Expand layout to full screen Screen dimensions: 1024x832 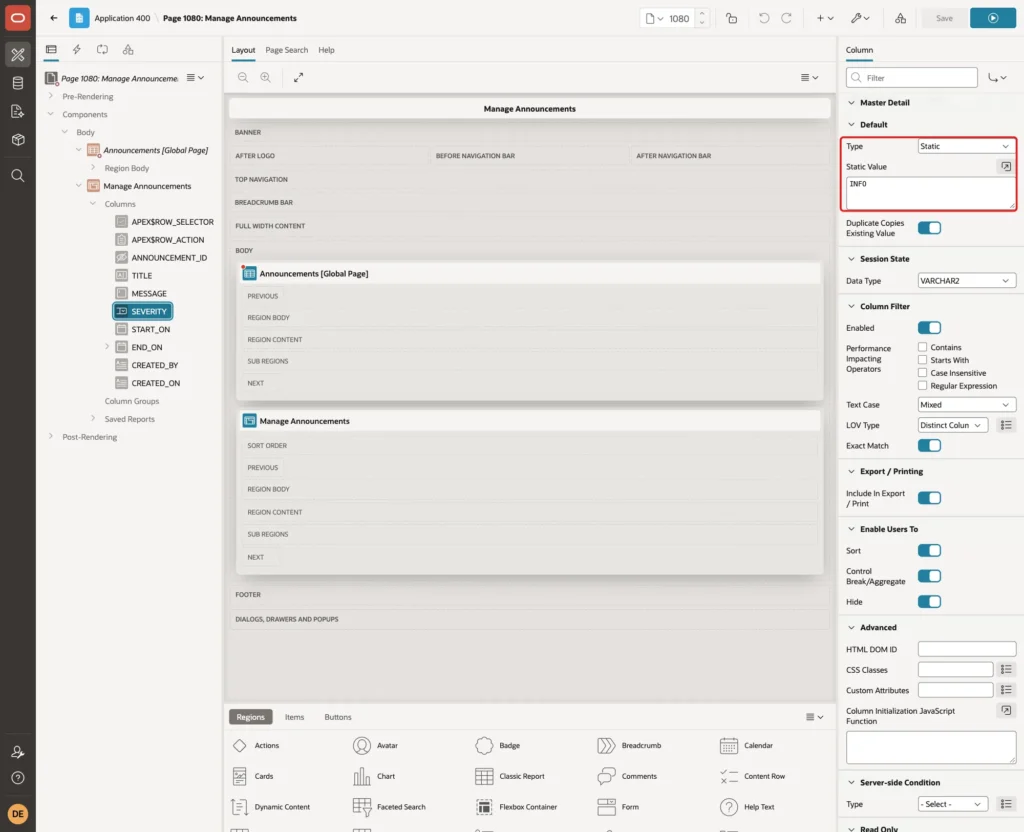(298, 77)
